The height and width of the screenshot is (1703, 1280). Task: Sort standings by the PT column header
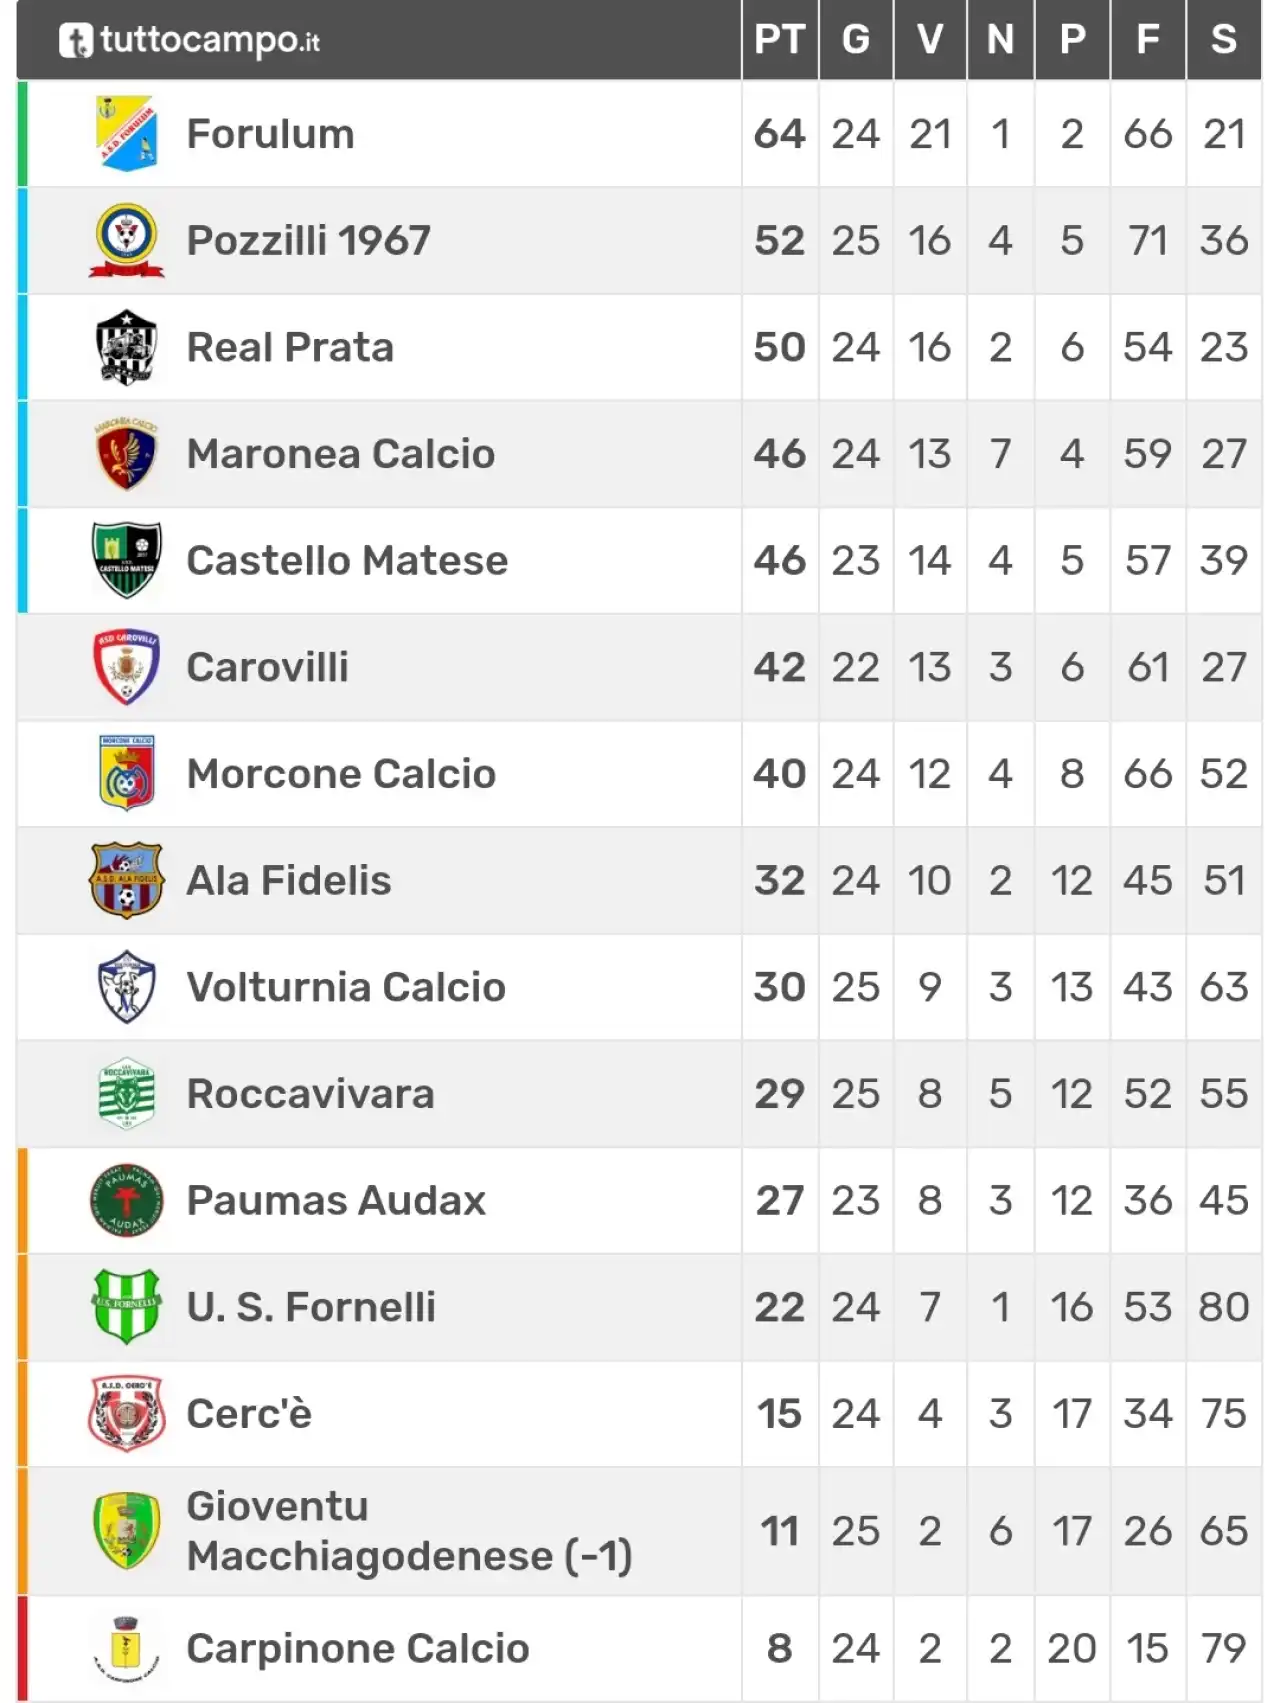tap(779, 40)
